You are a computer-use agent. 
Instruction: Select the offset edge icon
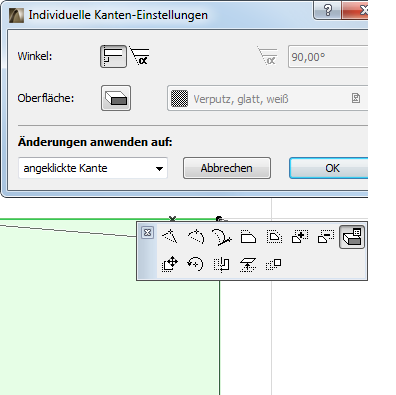pos(248,237)
